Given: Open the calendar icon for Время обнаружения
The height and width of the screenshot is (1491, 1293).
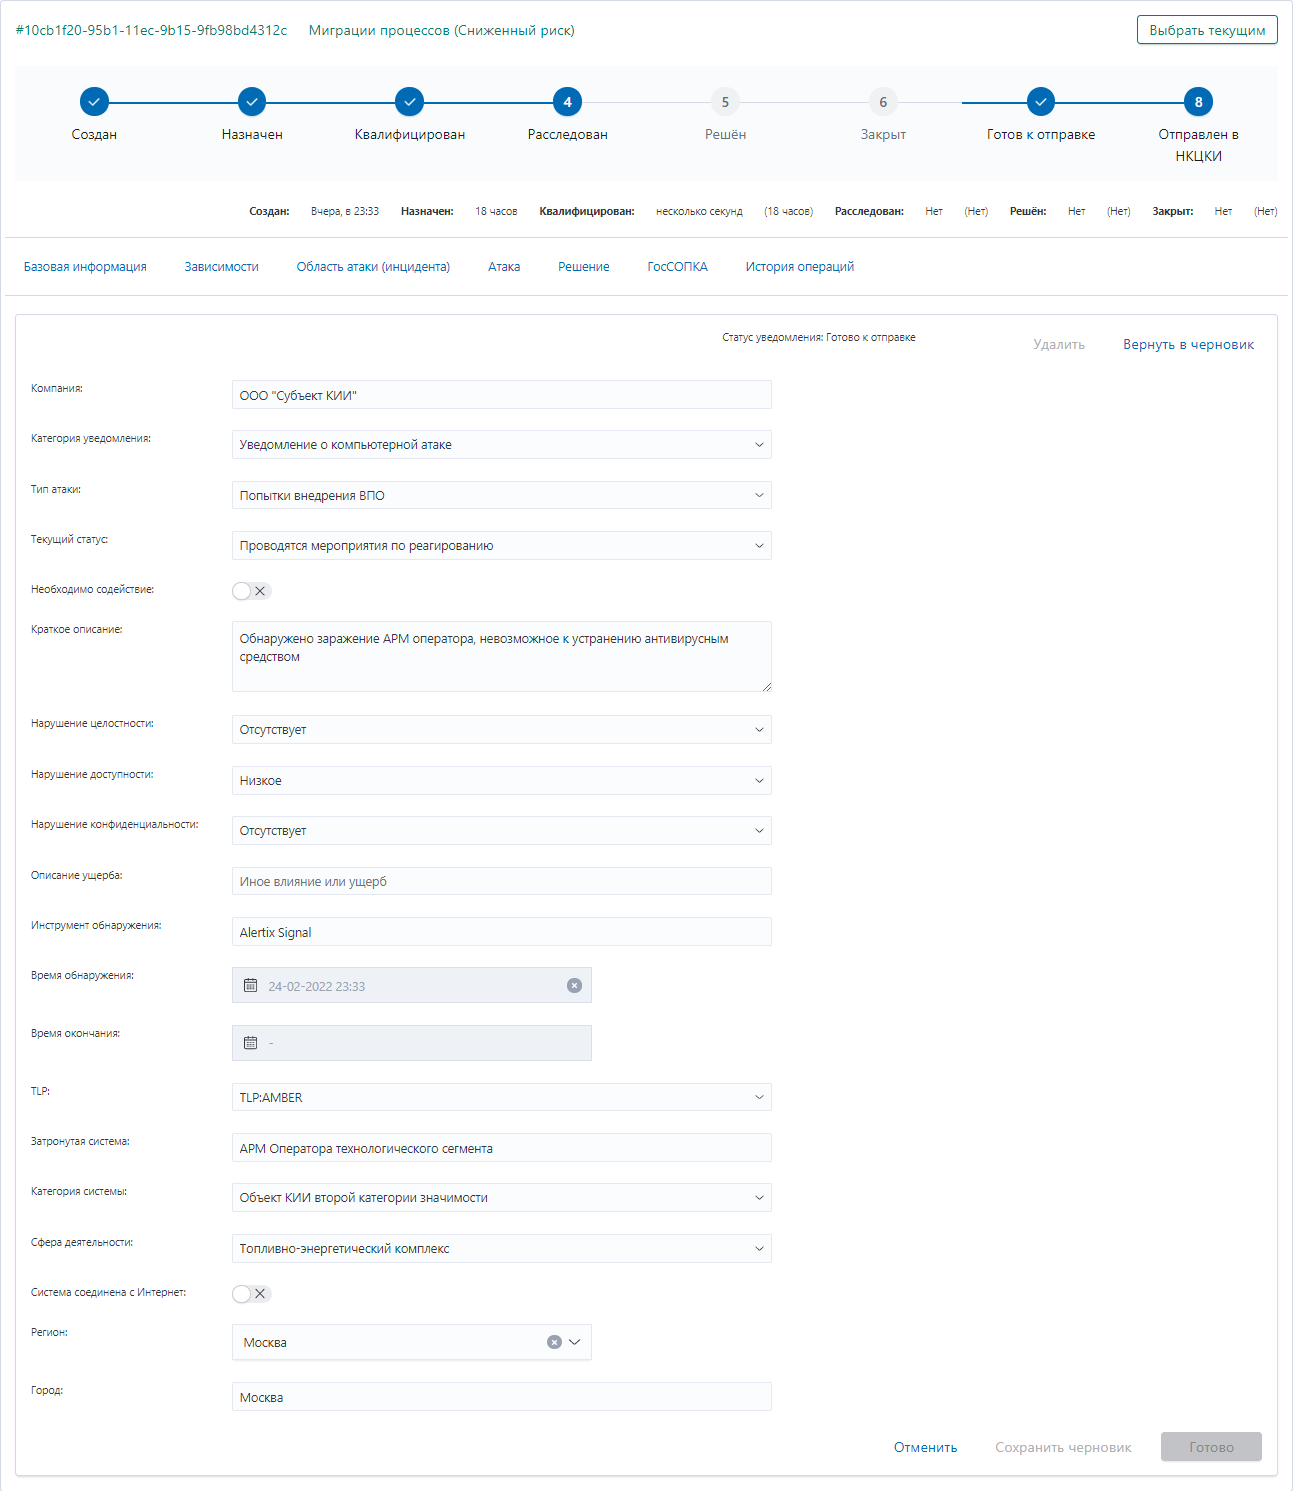Looking at the screenshot, I should 251,985.
